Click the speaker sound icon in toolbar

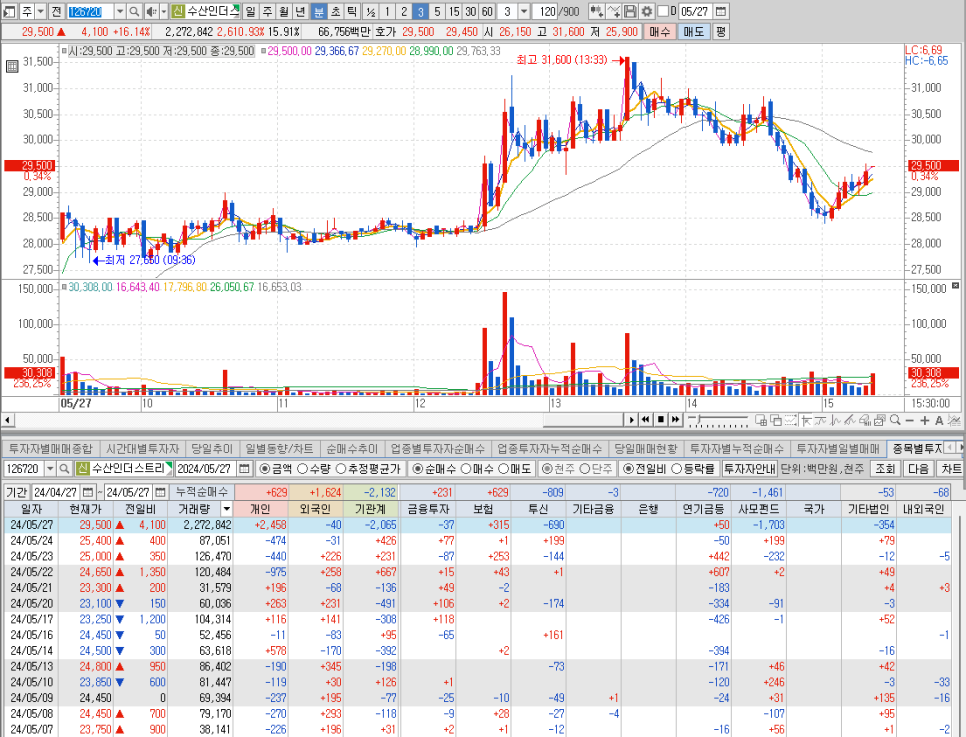(x=151, y=11)
